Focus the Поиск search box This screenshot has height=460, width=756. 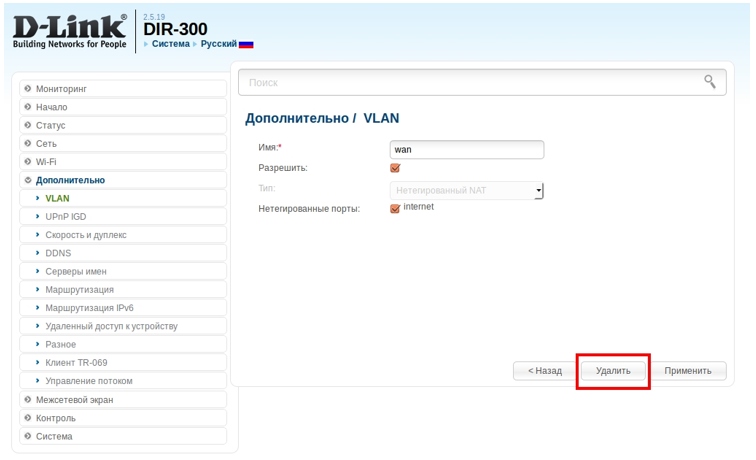tap(470, 82)
